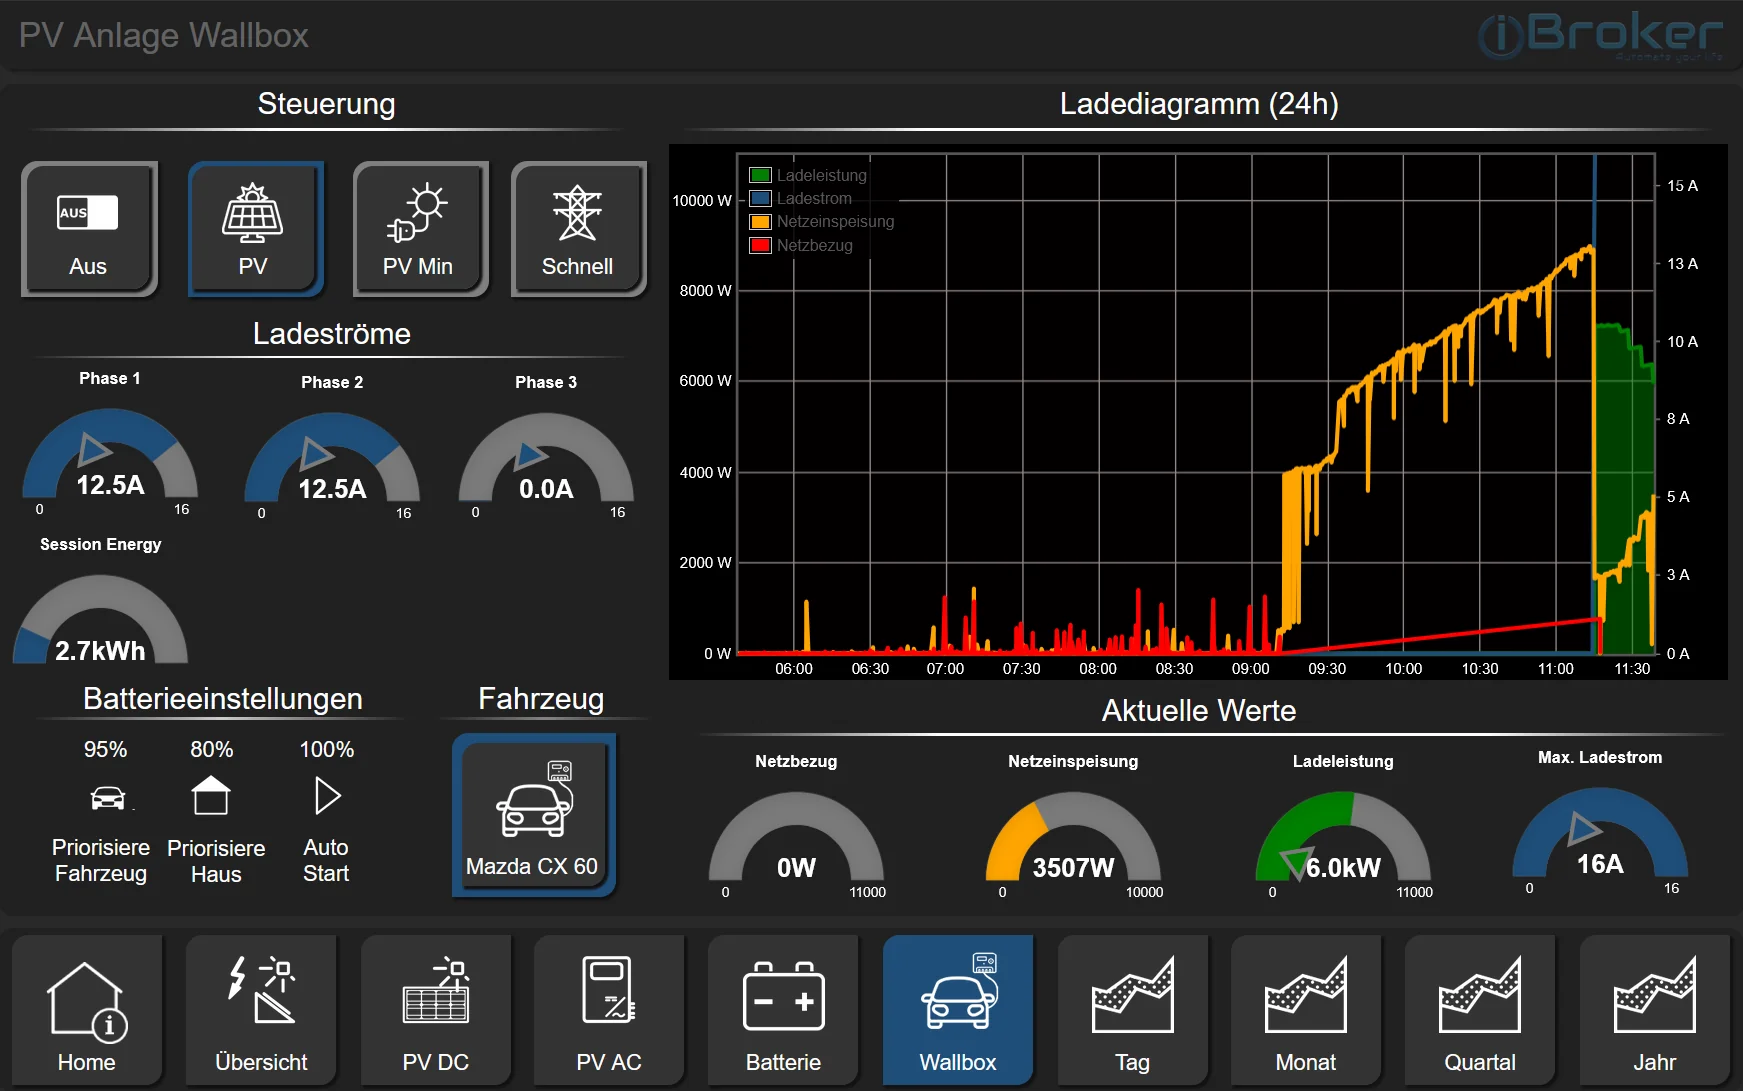
Task: Click the ioBroker logo
Action: coord(1600,36)
